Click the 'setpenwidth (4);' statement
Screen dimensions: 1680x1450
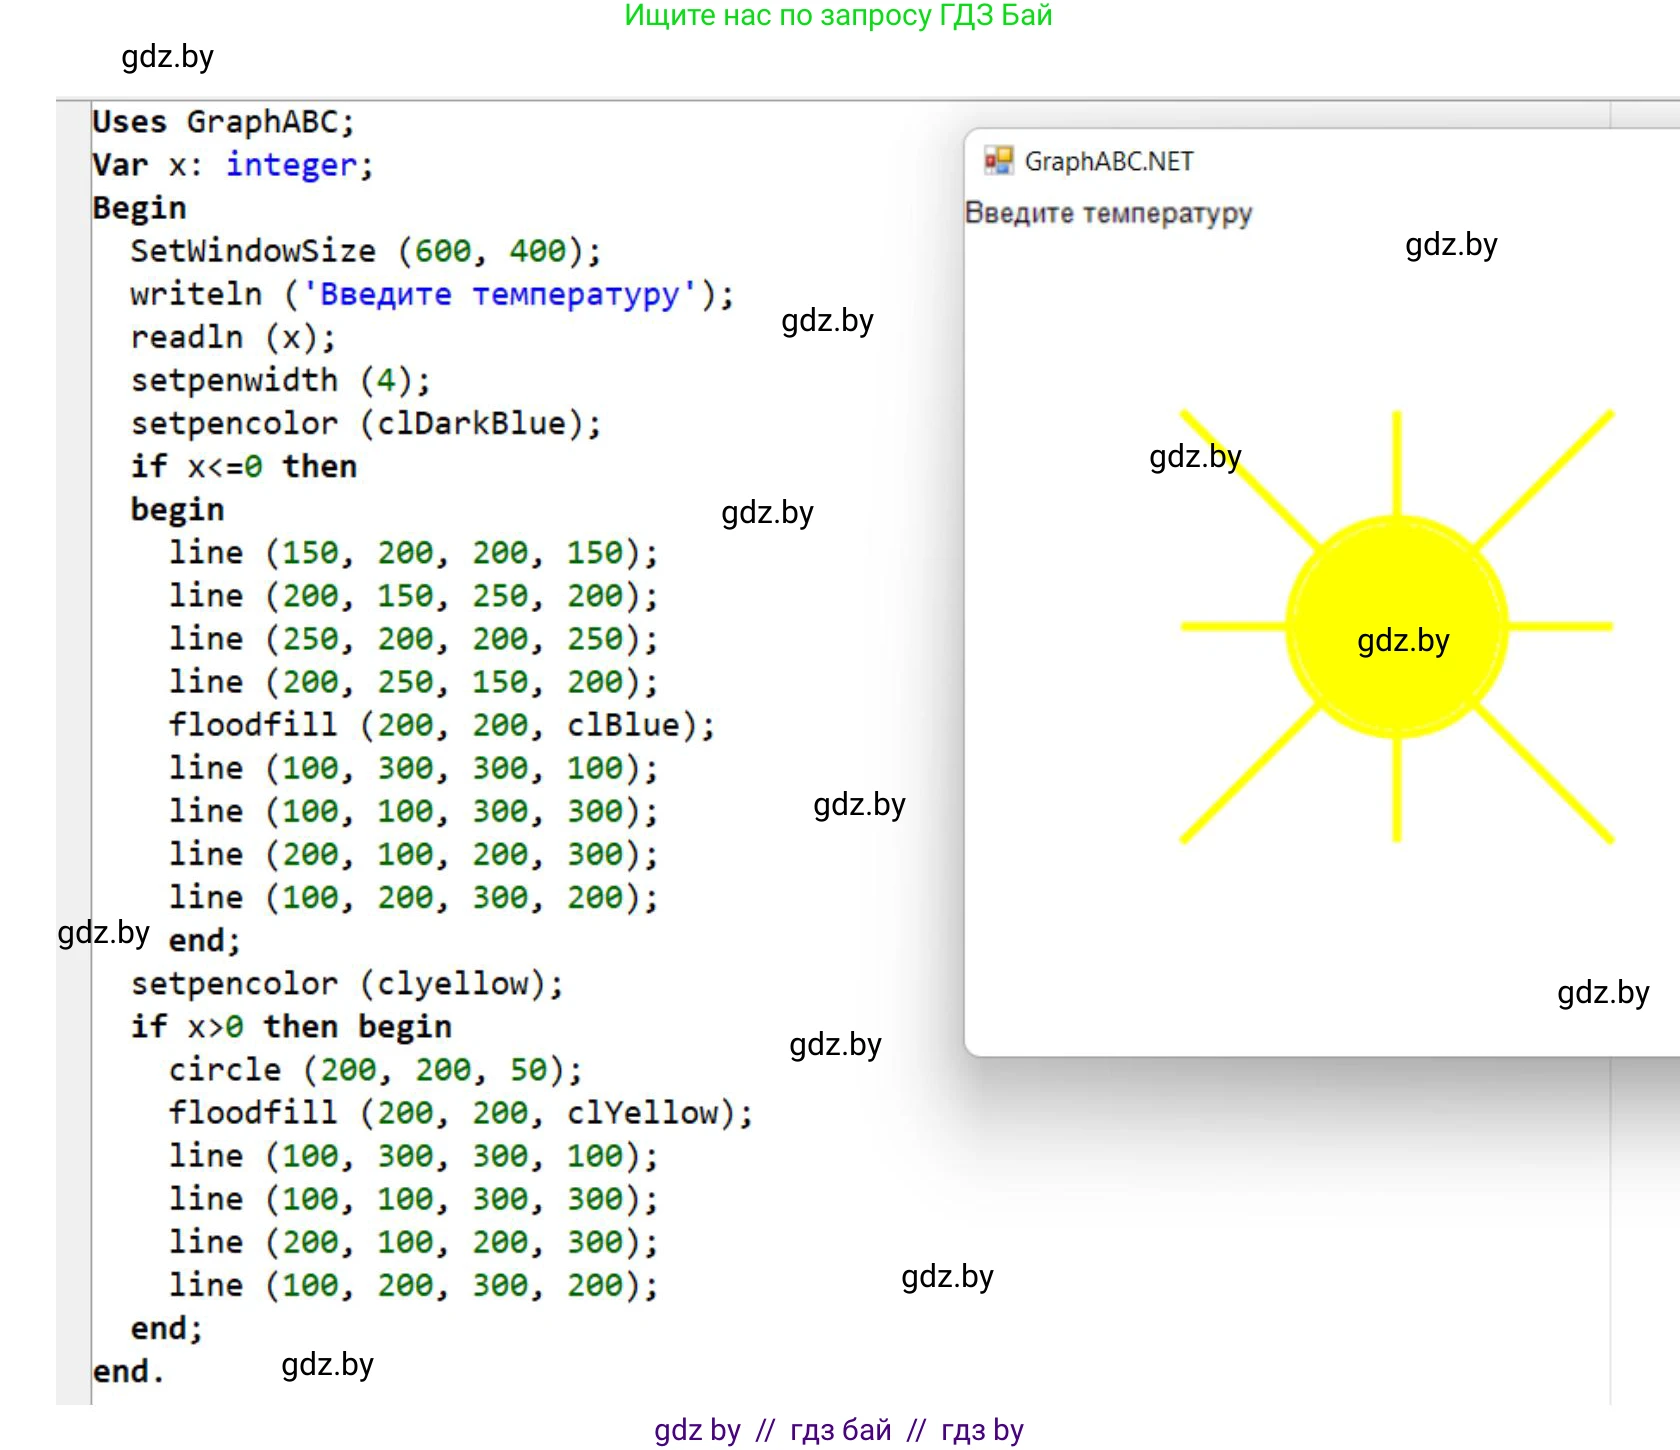pyautogui.click(x=280, y=381)
